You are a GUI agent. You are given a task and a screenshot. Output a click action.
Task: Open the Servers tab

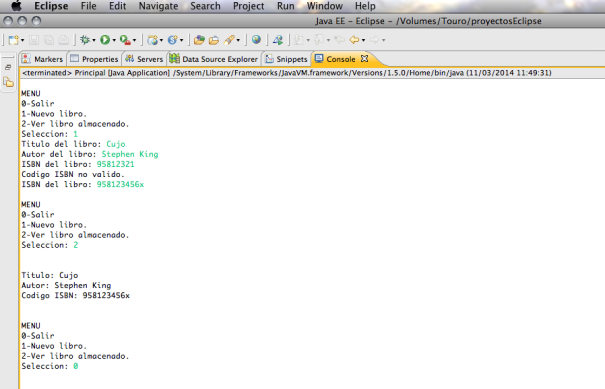click(144, 59)
